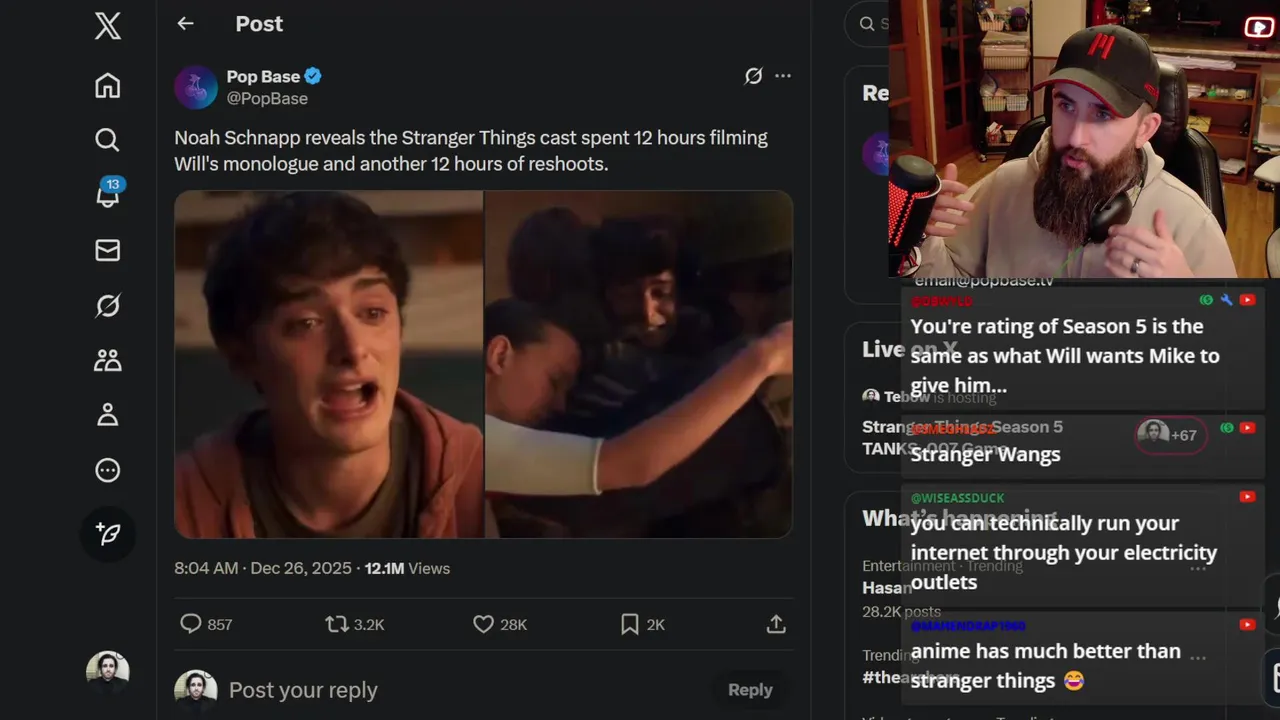Viewport: 1280px width, 720px height.
Task: Open post options three-dot menu
Action: [x=783, y=76]
